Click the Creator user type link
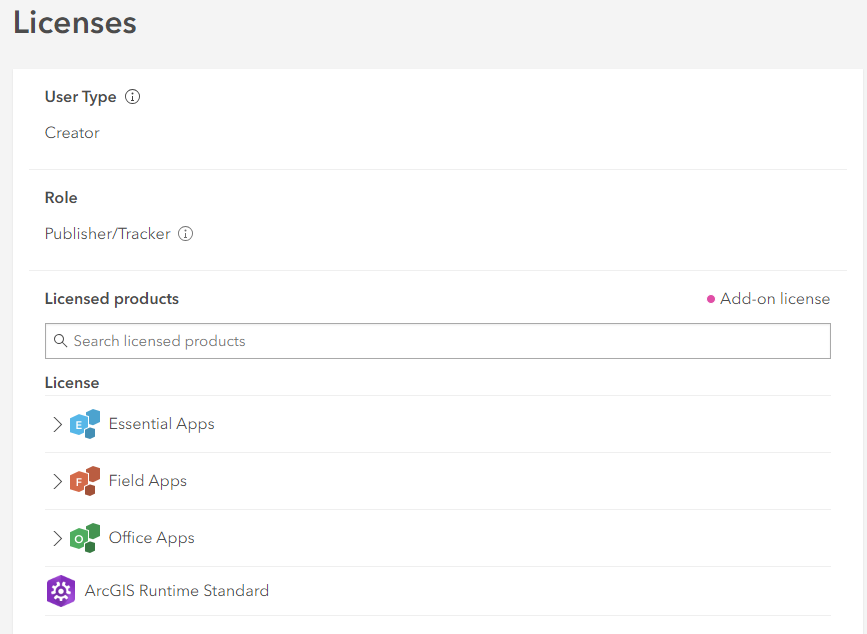This screenshot has height=634, width=867. click(71, 132)
